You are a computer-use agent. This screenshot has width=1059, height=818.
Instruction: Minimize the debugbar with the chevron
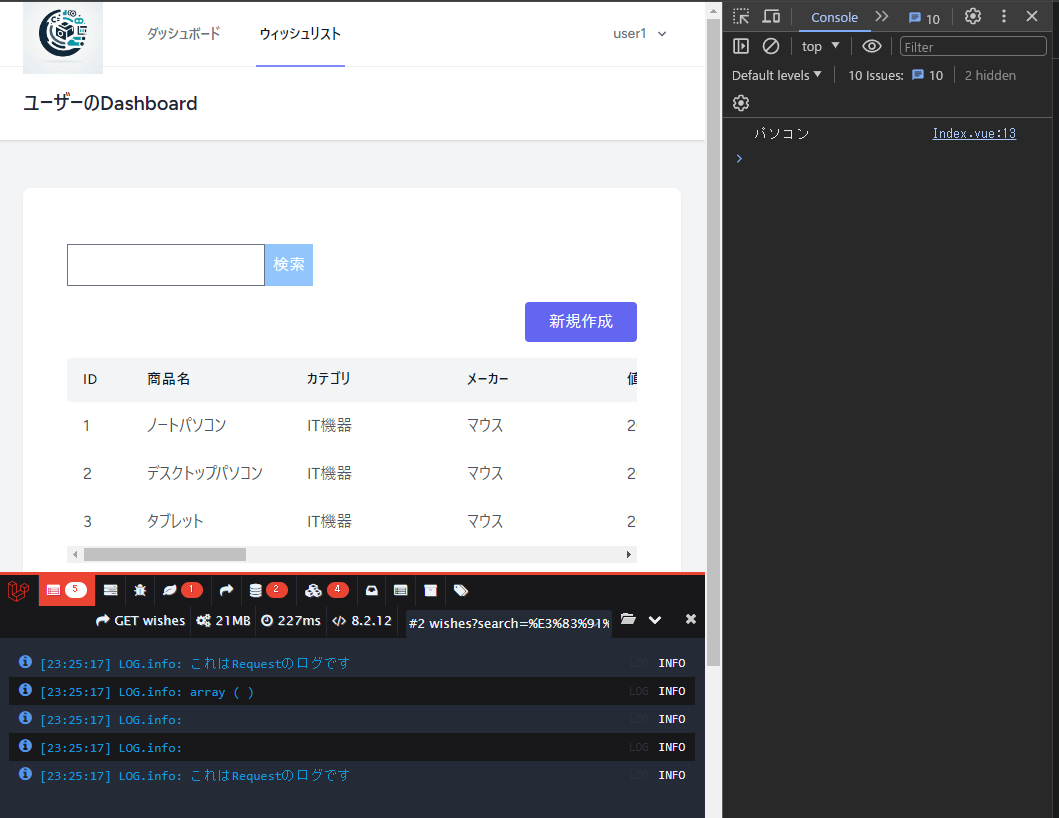pyautogui.click(x=655, y=619)
